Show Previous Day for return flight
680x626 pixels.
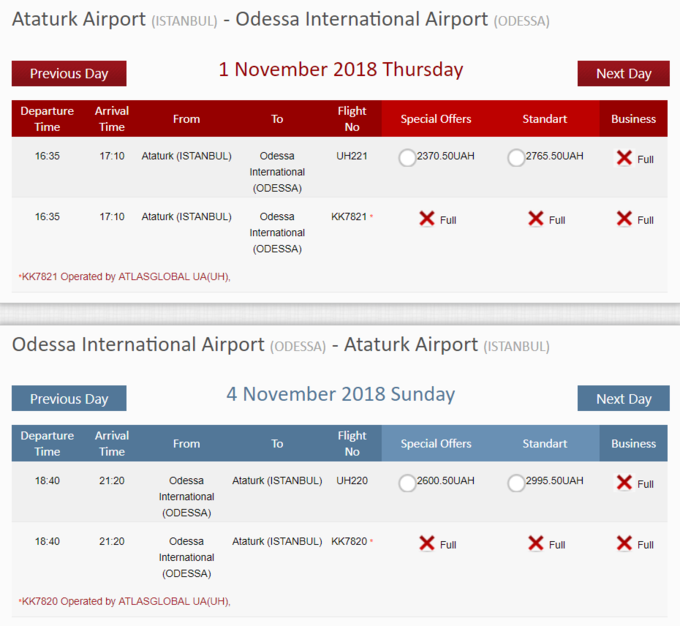(69, 398)
